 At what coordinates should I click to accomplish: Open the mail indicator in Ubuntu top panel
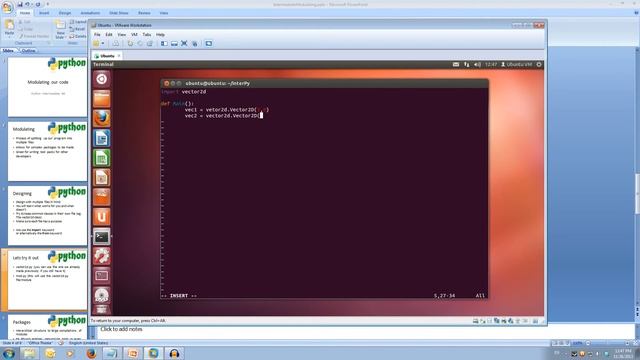pos(456,64)
